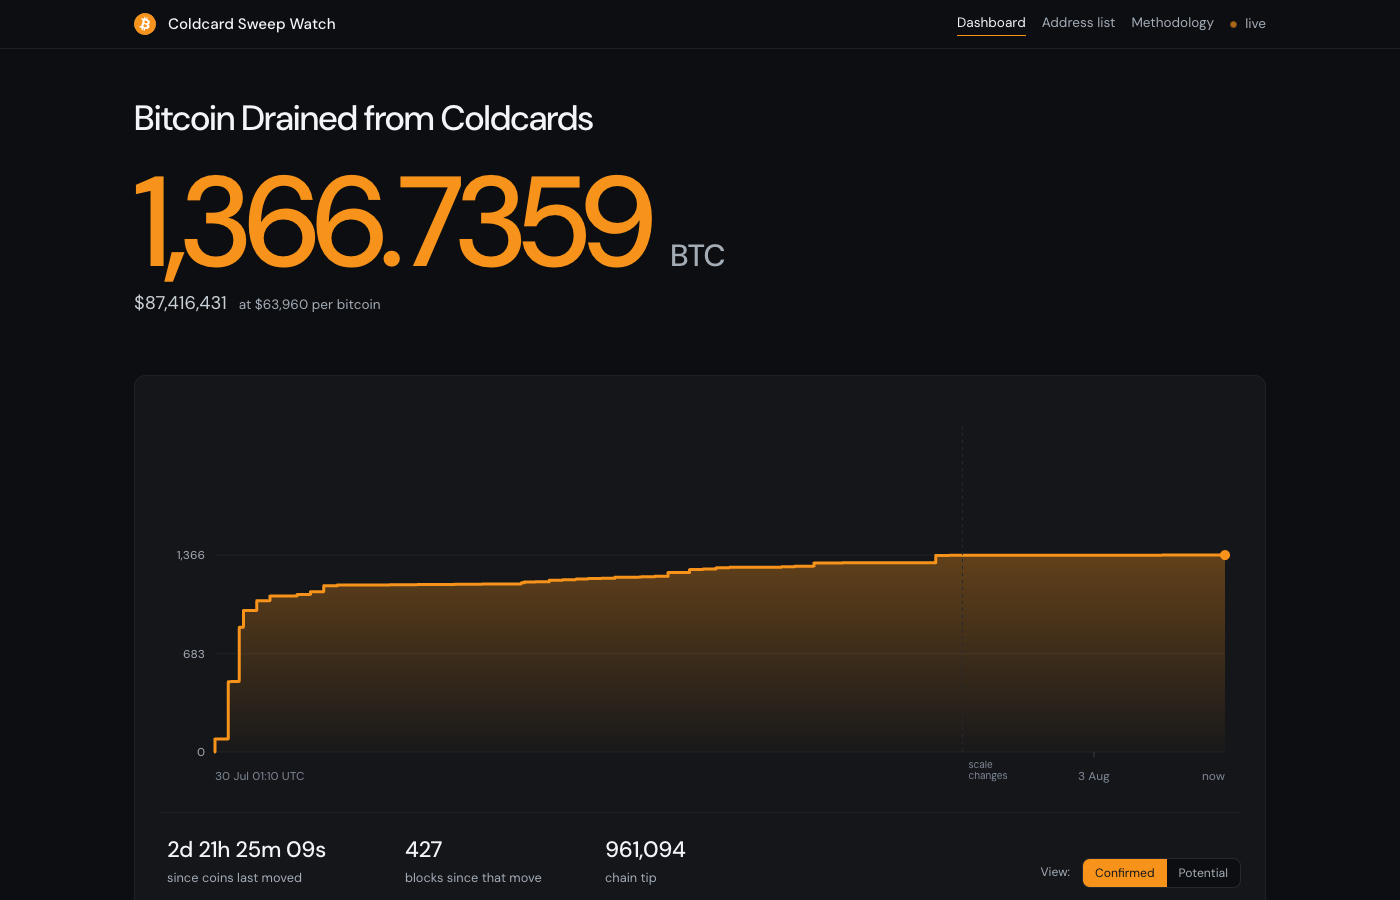Select the Potential view toggle
This screenshot has height=900, width=1400.
1203,873
